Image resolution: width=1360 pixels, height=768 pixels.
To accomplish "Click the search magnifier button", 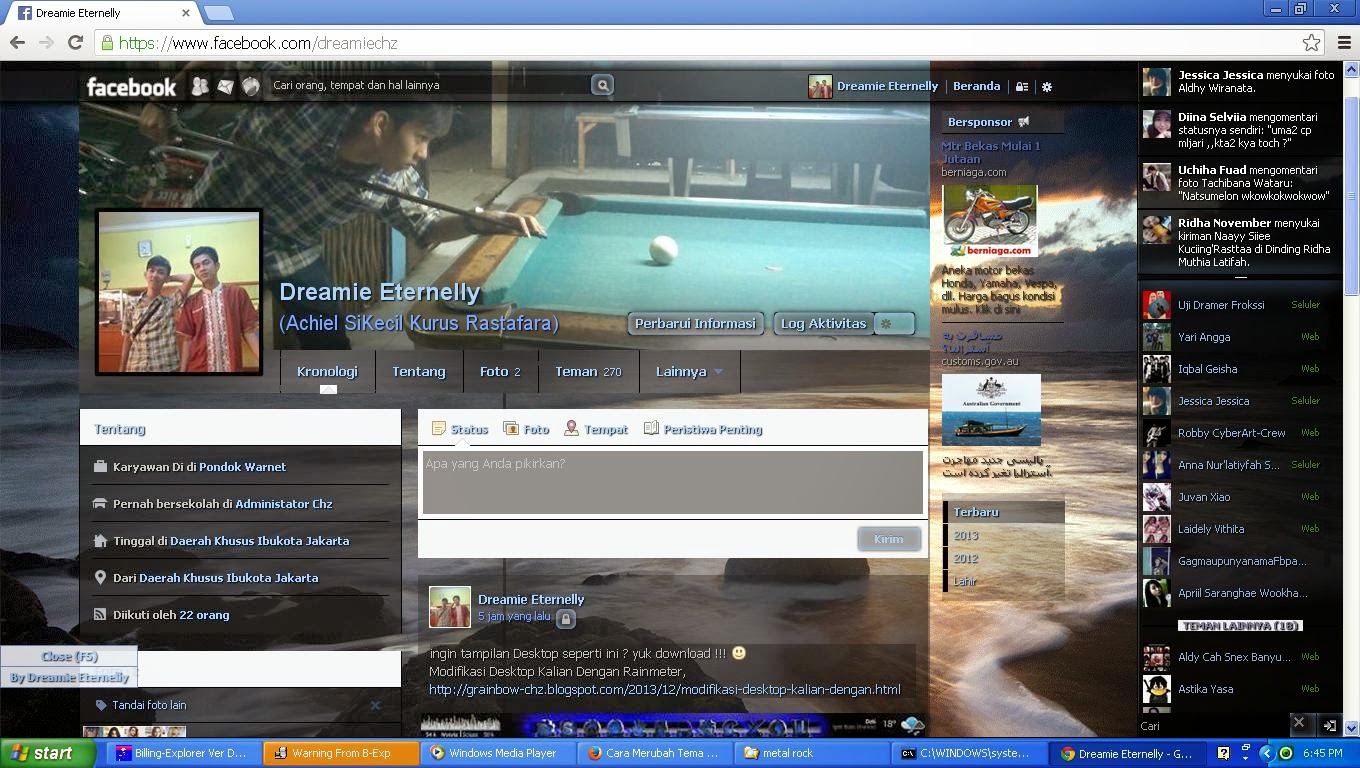I will click(602, 85).
